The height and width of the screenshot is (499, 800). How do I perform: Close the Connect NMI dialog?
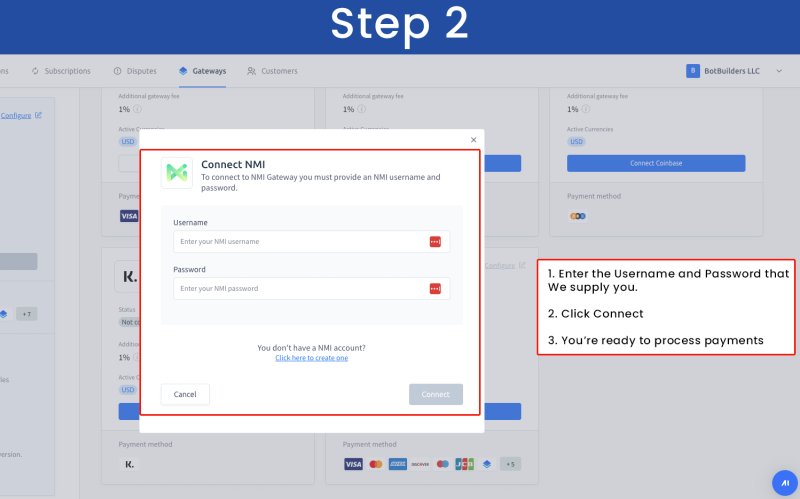click(x=473, y=140)
